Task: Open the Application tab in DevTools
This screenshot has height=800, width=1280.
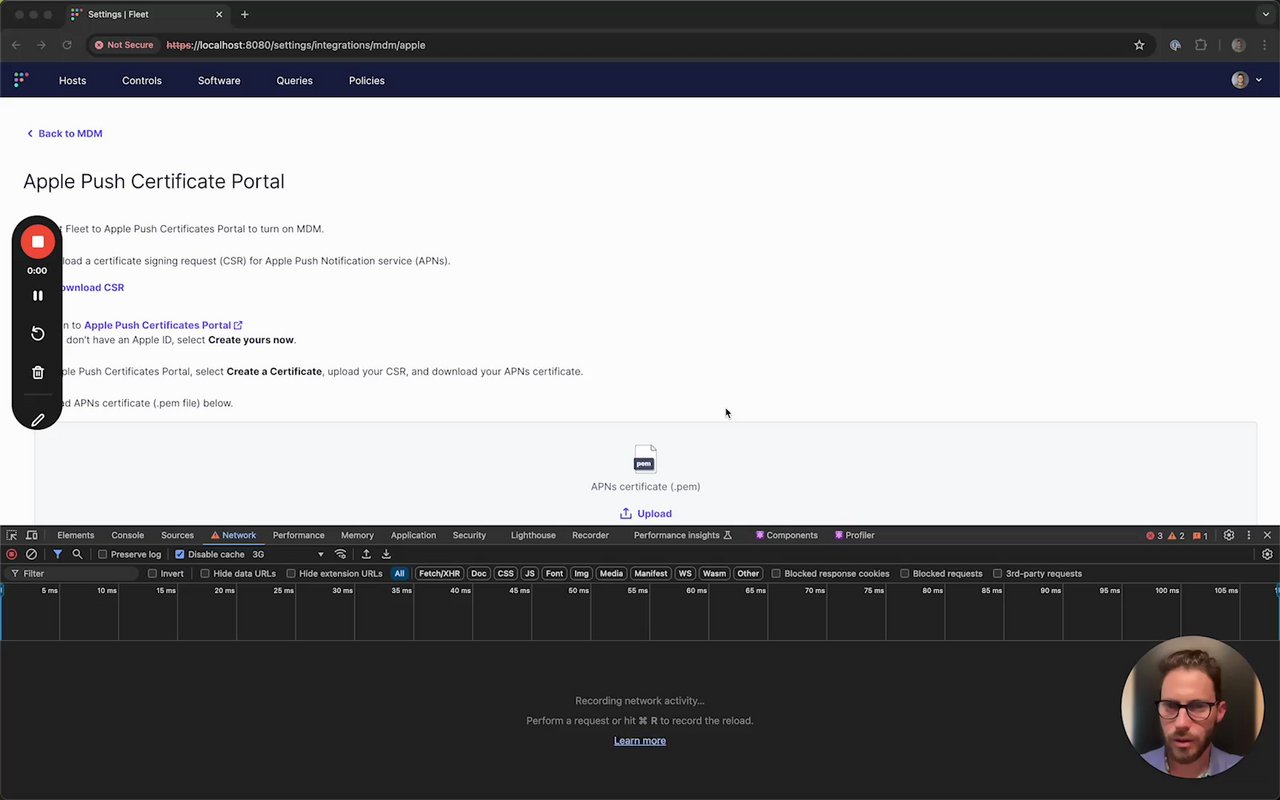Action: click(413, 535)
